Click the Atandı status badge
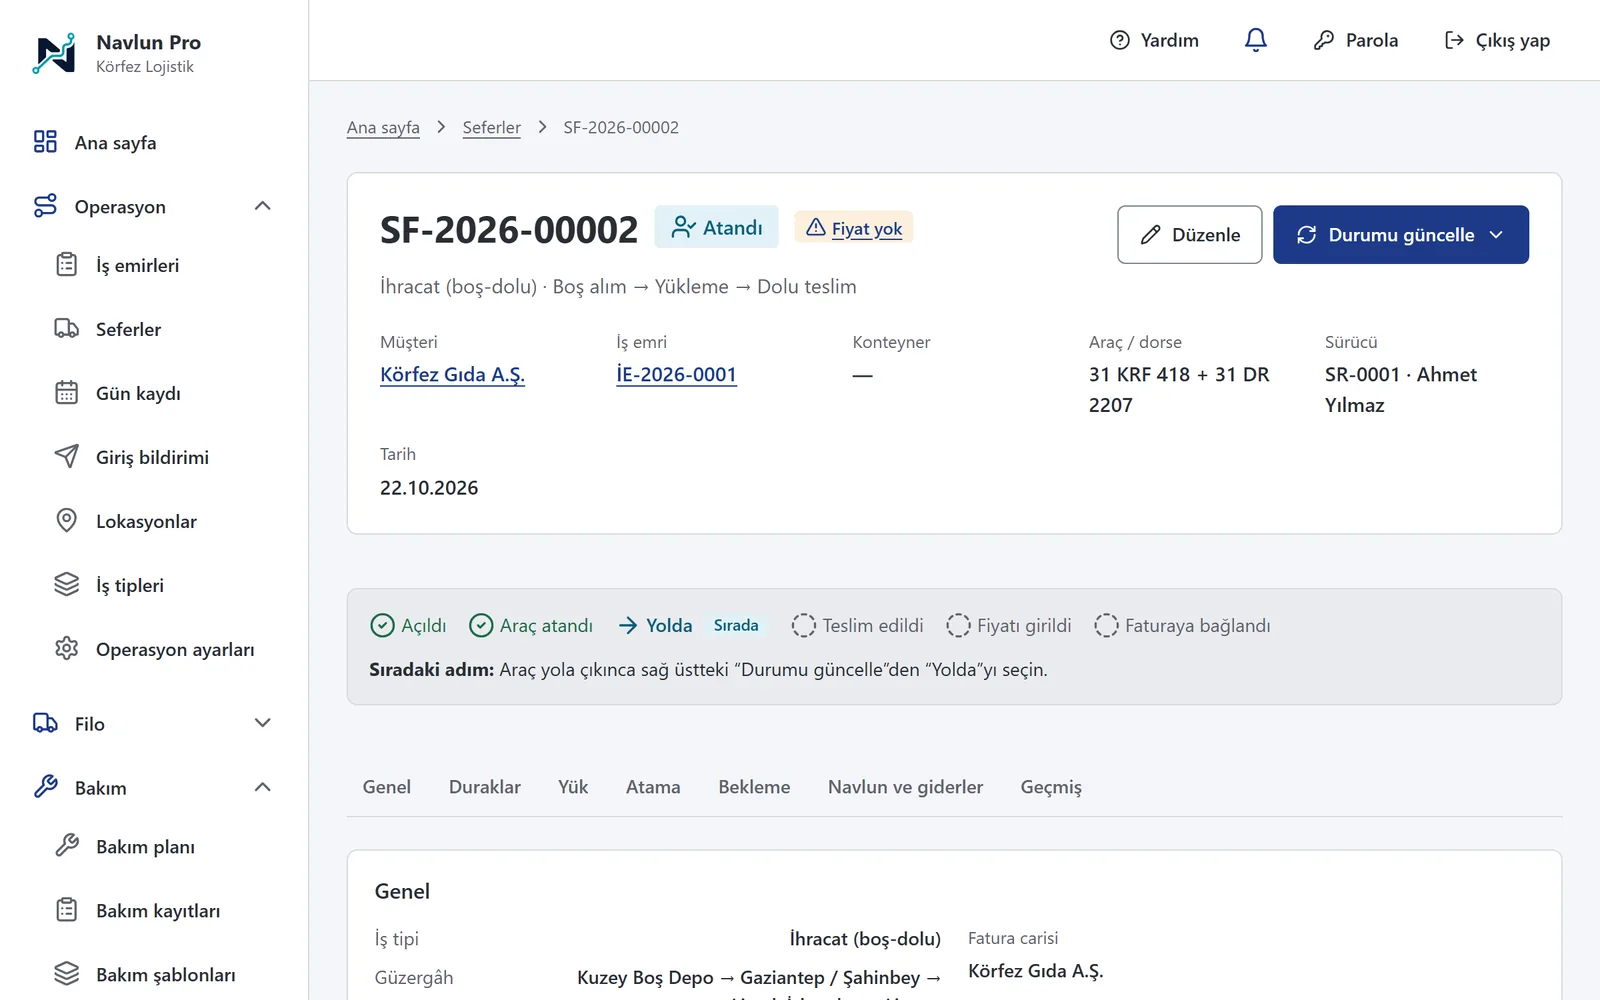This screenshot has width=1600, height=1000. pyautogui.click(x=717, y=227)
